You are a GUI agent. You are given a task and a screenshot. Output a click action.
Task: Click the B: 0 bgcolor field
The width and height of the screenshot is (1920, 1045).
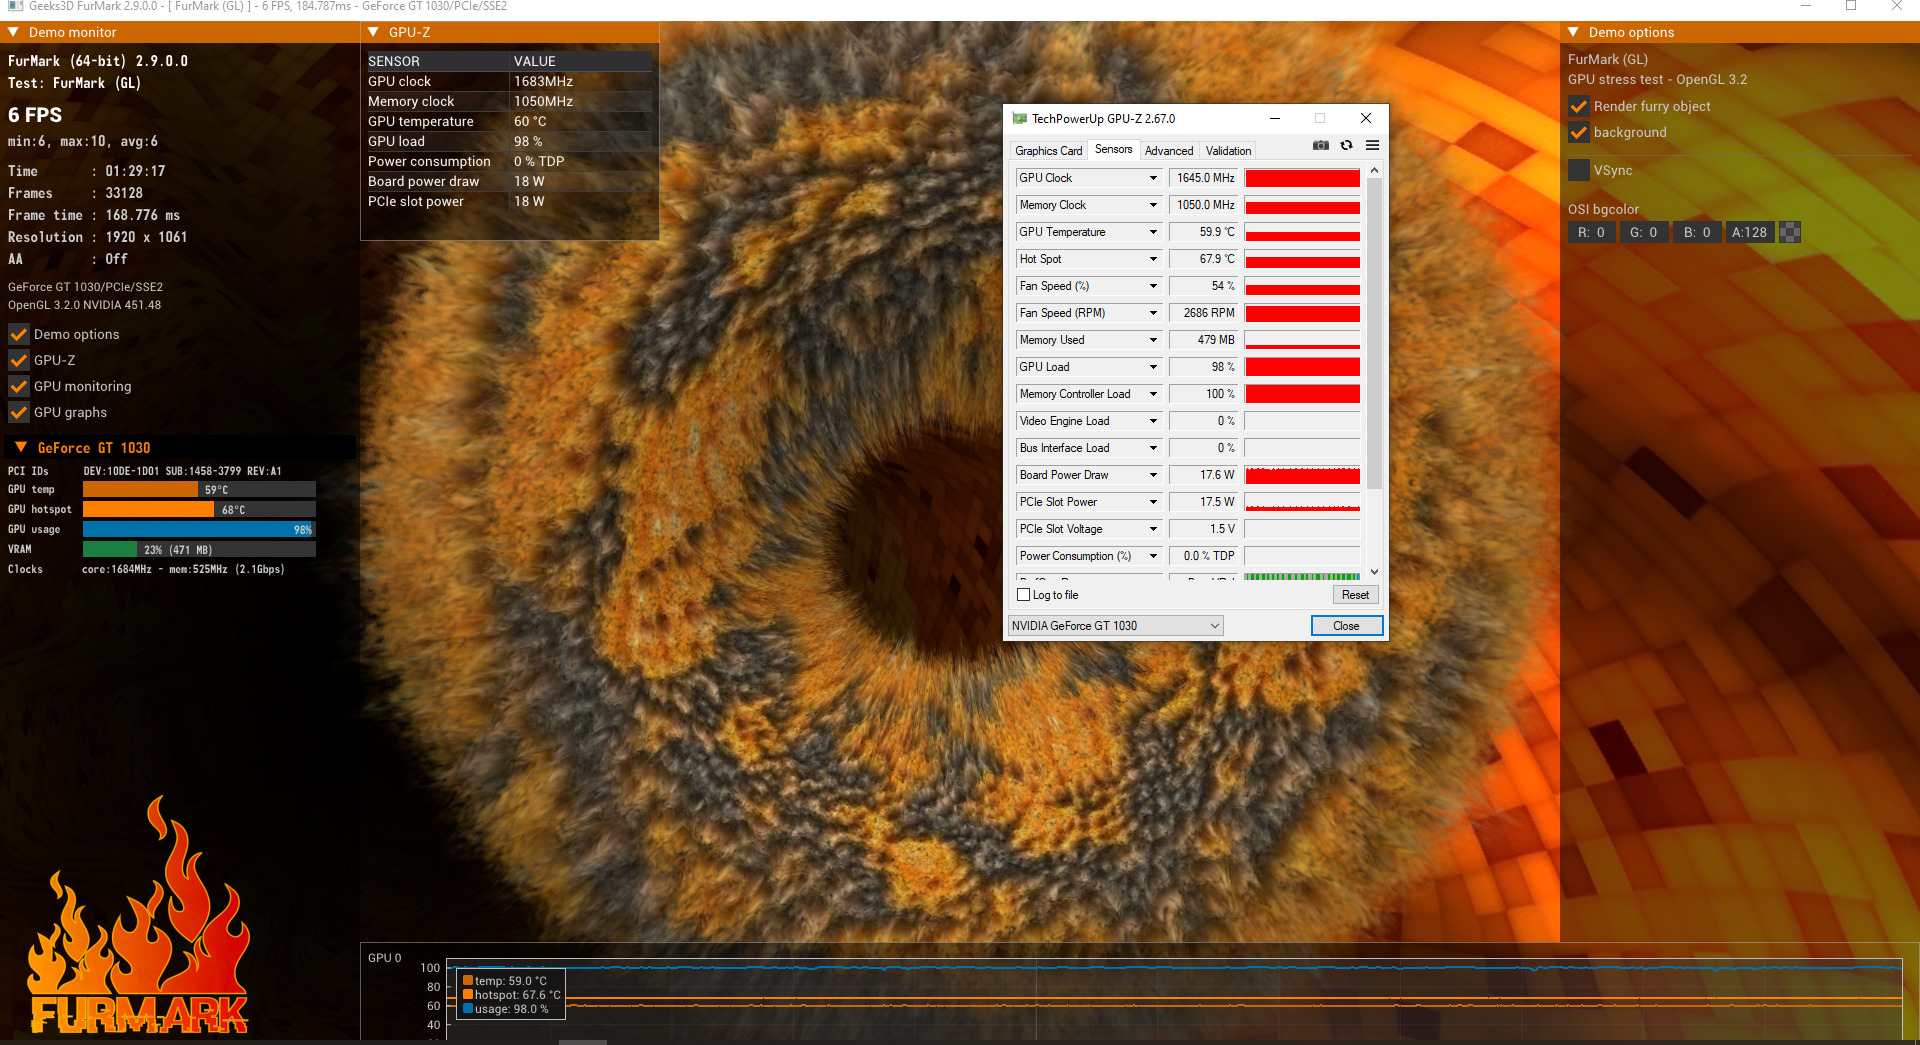pyautogui.click(x=1696, y=232)
